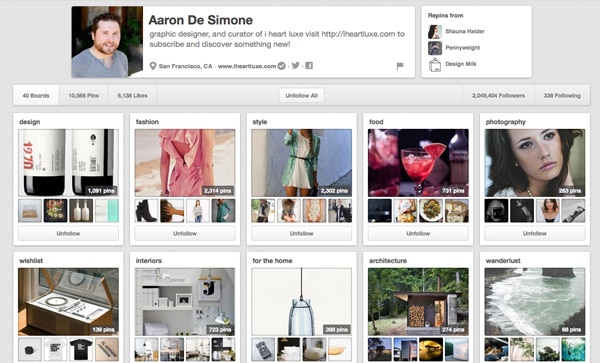Screen dimensions: 600x363
Task: Open the 6,138 Likes tab
Action: (x=132, y=96)
